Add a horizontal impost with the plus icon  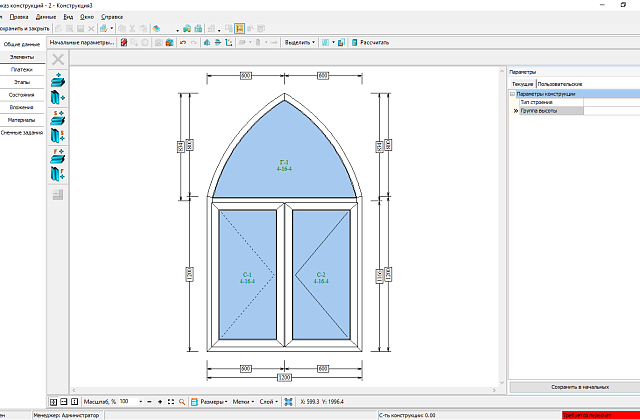[x=58, y=80]
